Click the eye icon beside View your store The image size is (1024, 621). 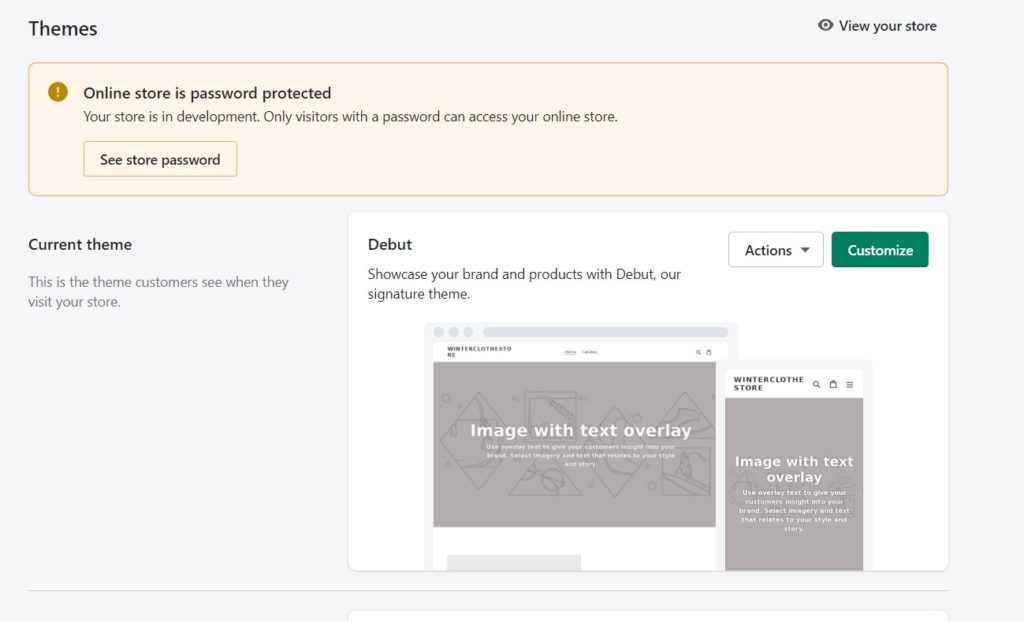pyautogui.click(x=825, y=25)
